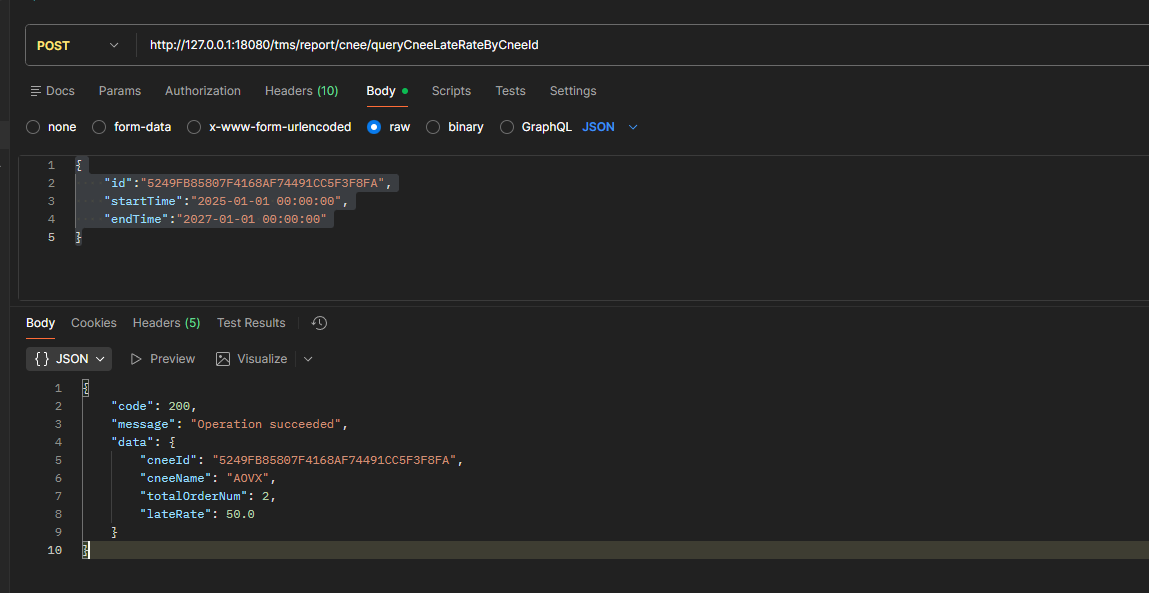Image resolution: width=1149 pixels, height=593 pixels.
Task: Click the Preview play icon
Action: 137,359
